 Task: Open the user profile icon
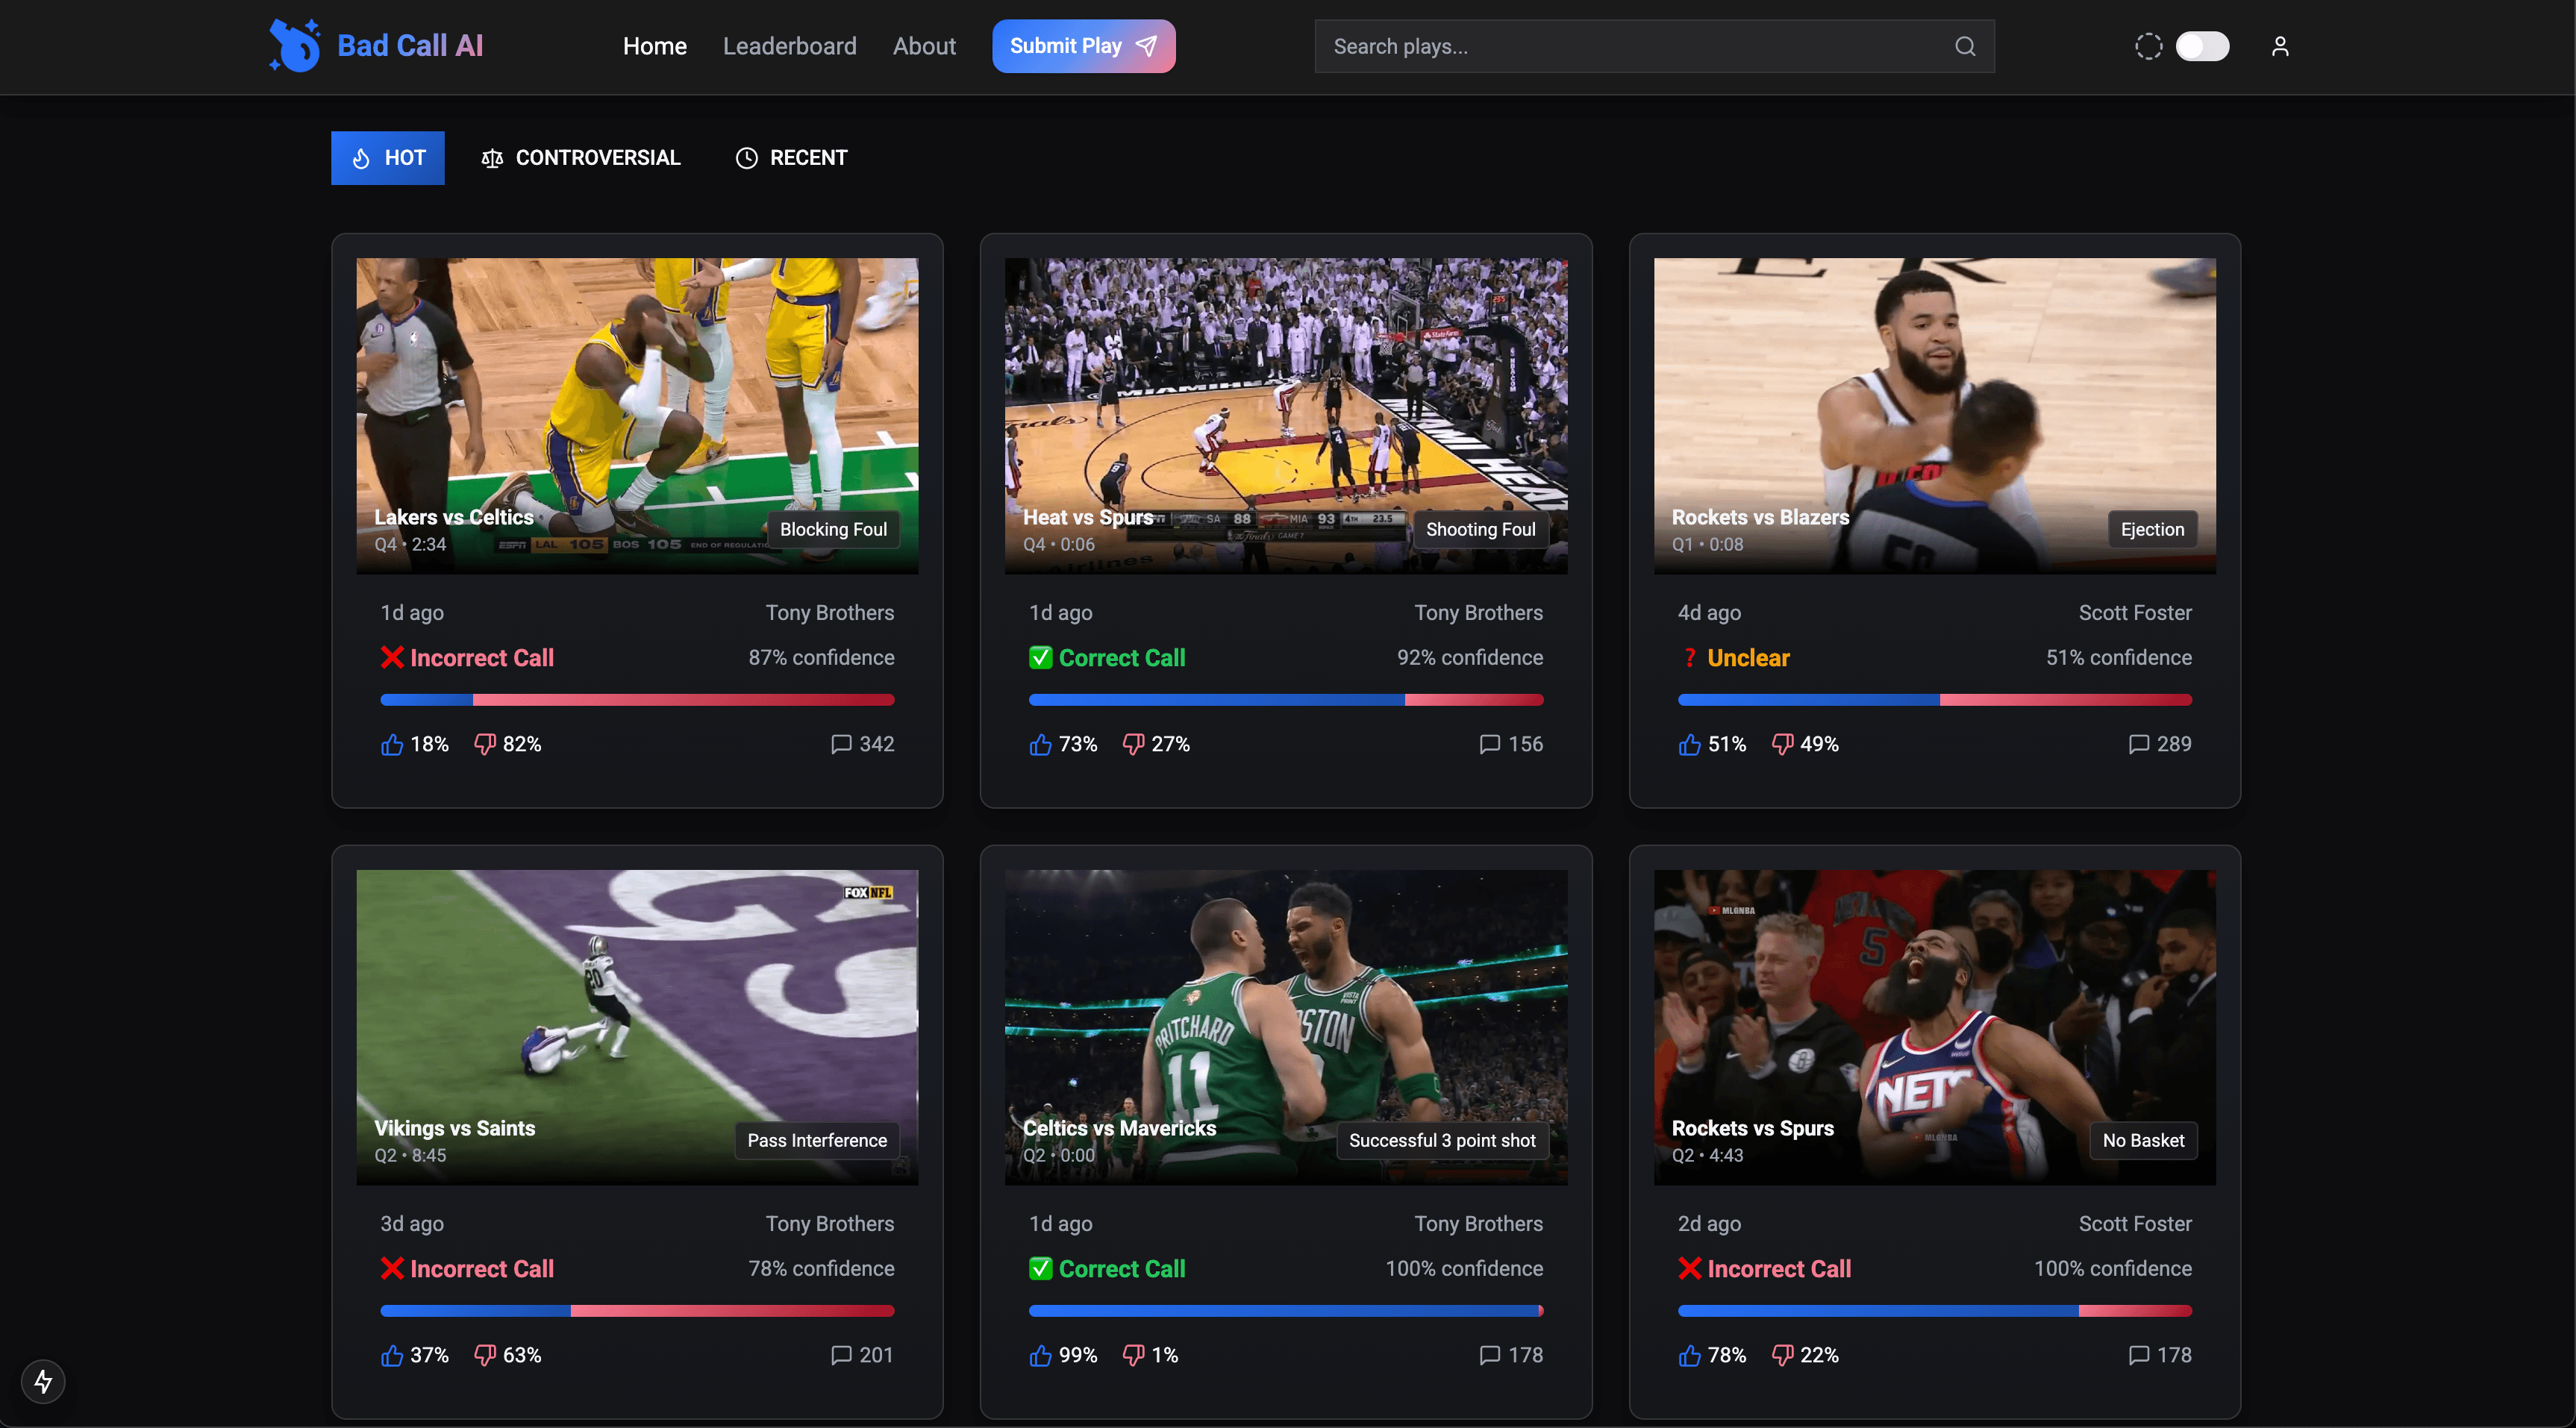(2280, 46)
